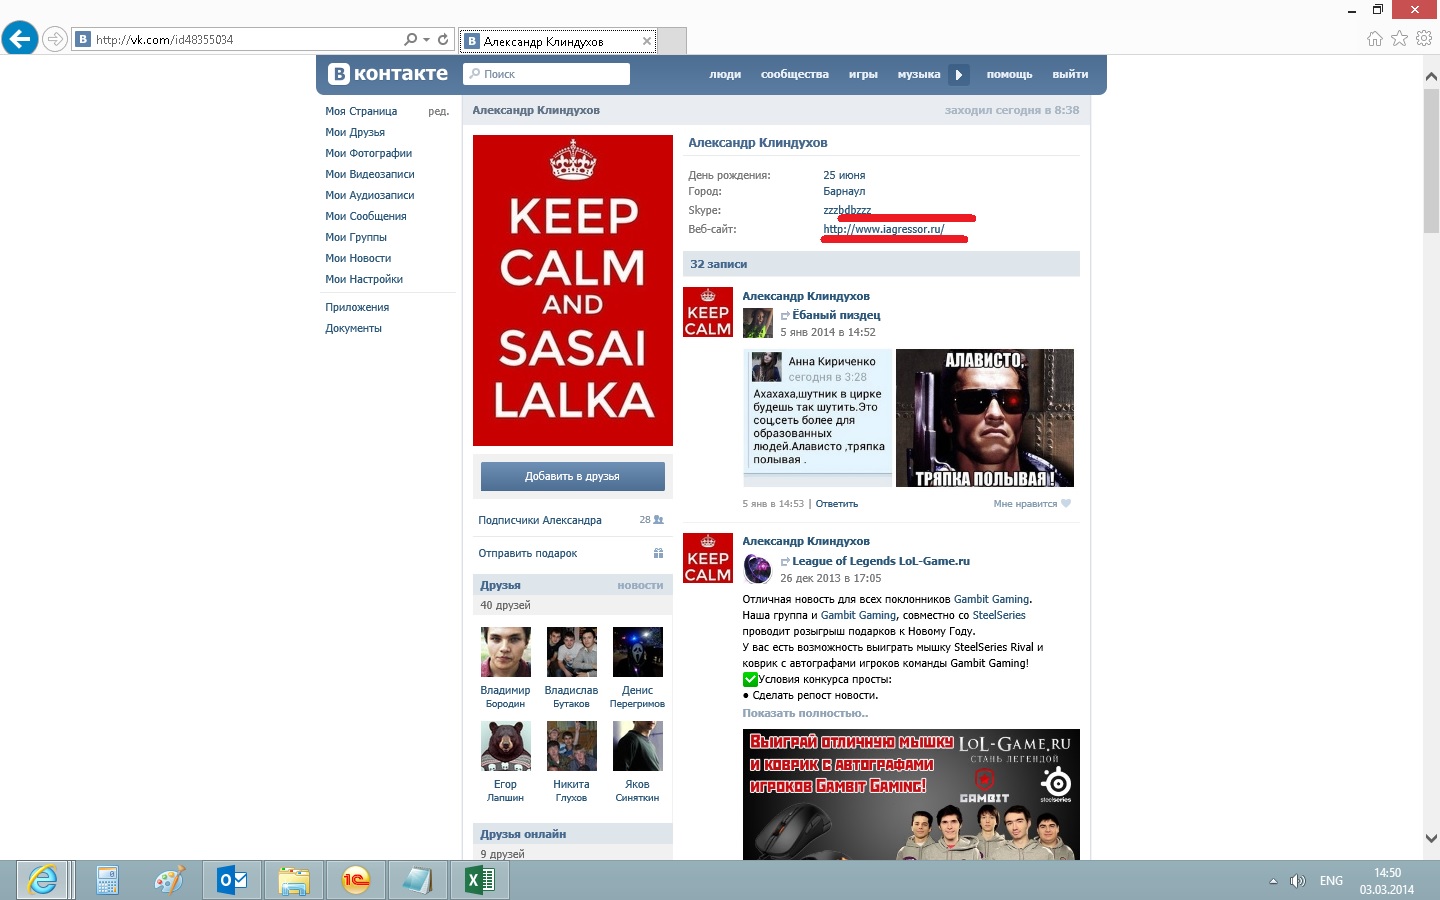1440x900 pixels.
Task: Open the музыка header menu
Action: pyautogui.click(x=919, y=74)
